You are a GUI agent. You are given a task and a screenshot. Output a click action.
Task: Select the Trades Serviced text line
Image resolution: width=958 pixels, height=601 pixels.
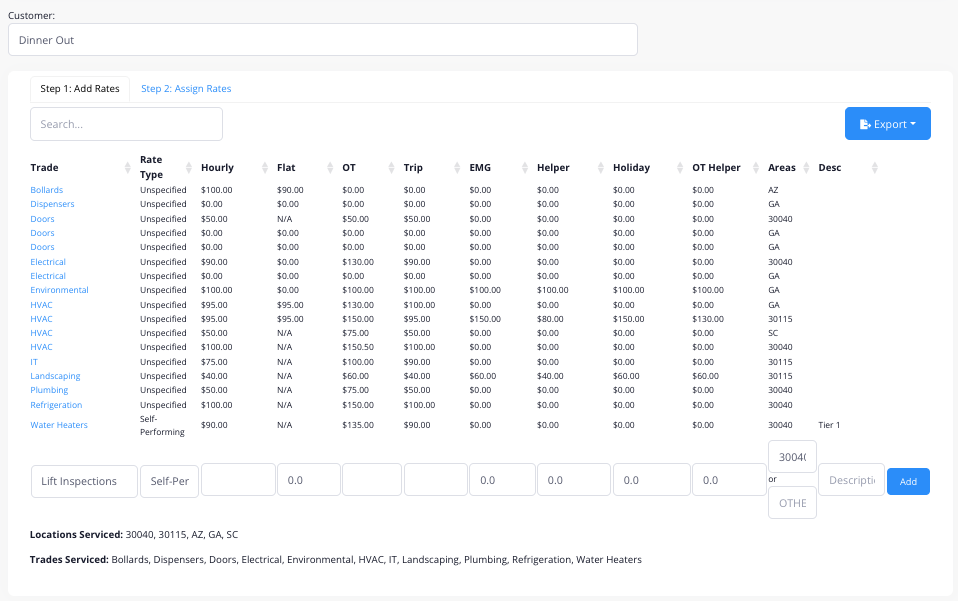coord(336,559)
